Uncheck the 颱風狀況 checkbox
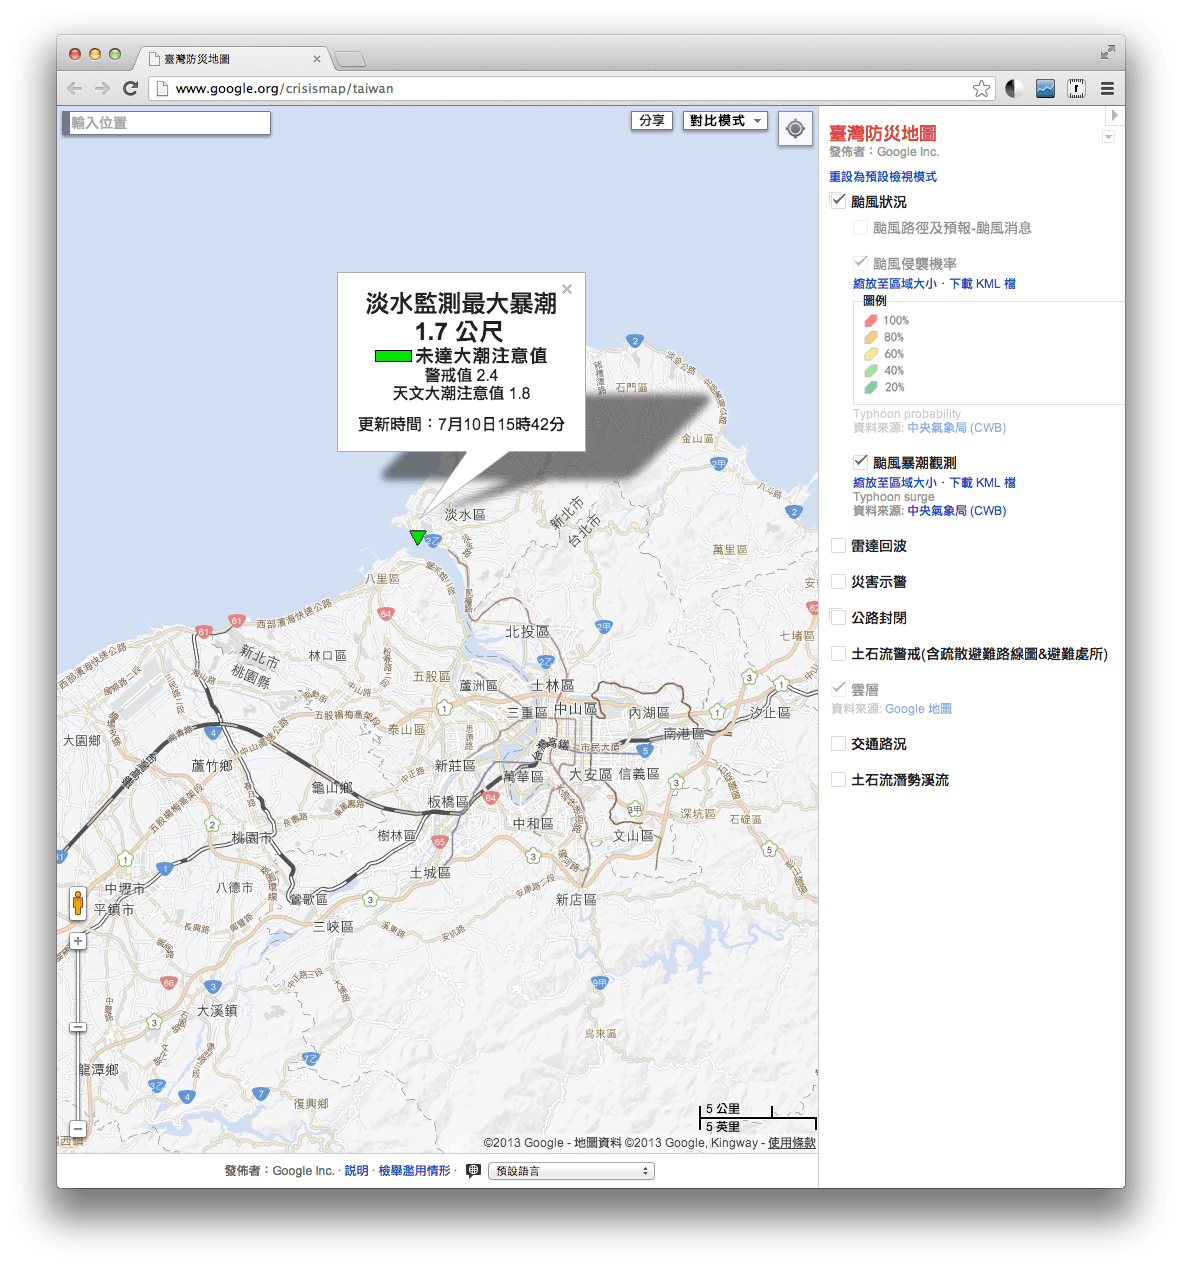Image resolution: width=1182 pixels, height=1267 pixels. coord(837,200)
